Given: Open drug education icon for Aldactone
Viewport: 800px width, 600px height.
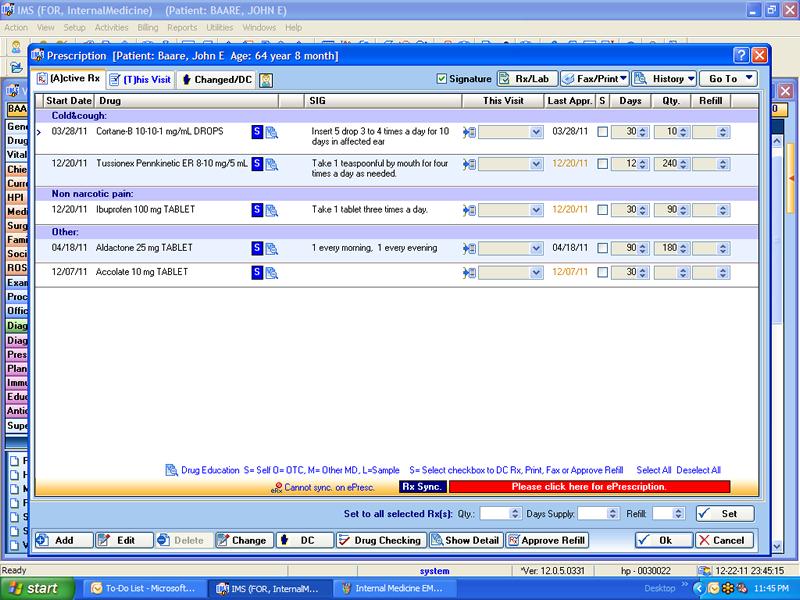Looking at the screenshot, I should [272, 249].
